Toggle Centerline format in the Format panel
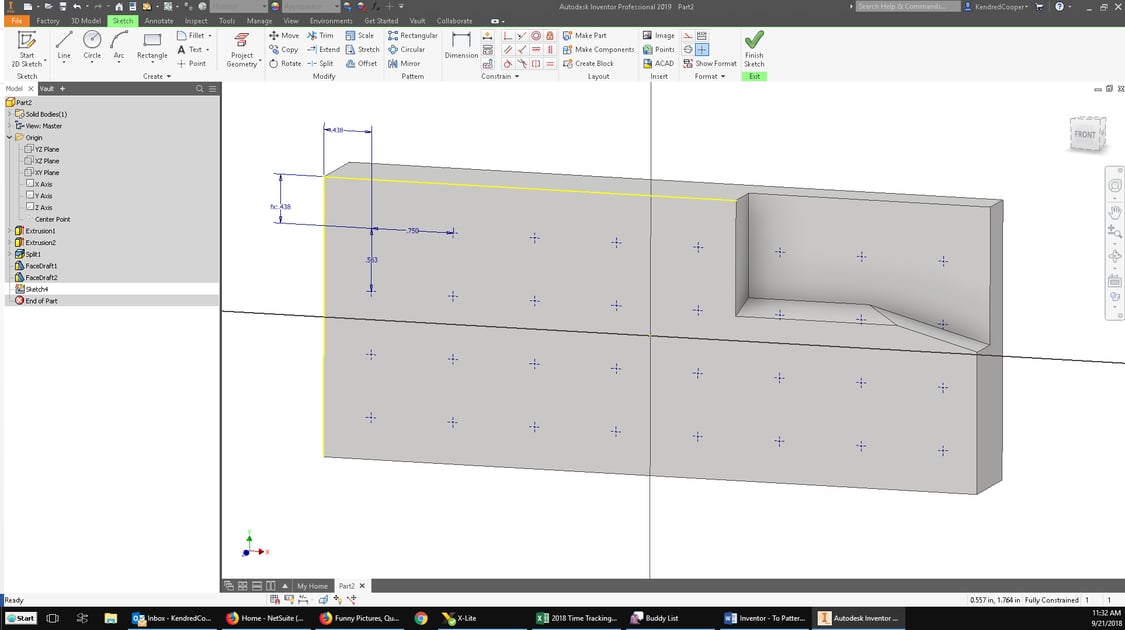 (x=687, y=35)
